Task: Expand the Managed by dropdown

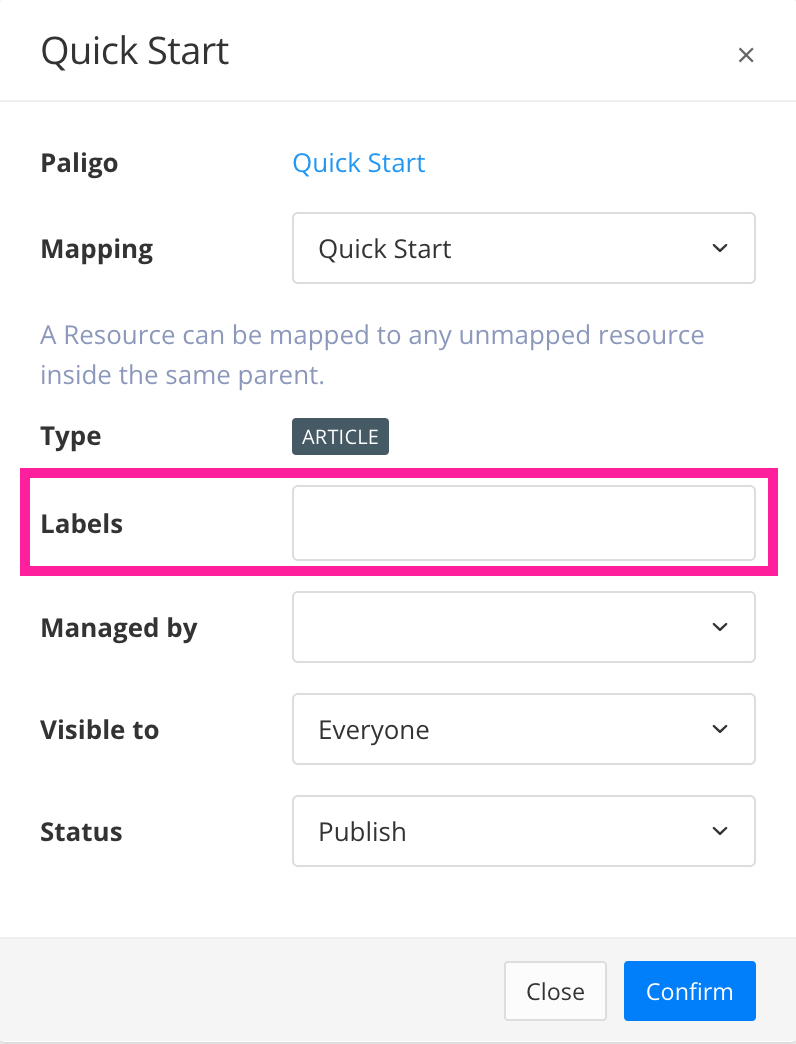Action: 524,627
